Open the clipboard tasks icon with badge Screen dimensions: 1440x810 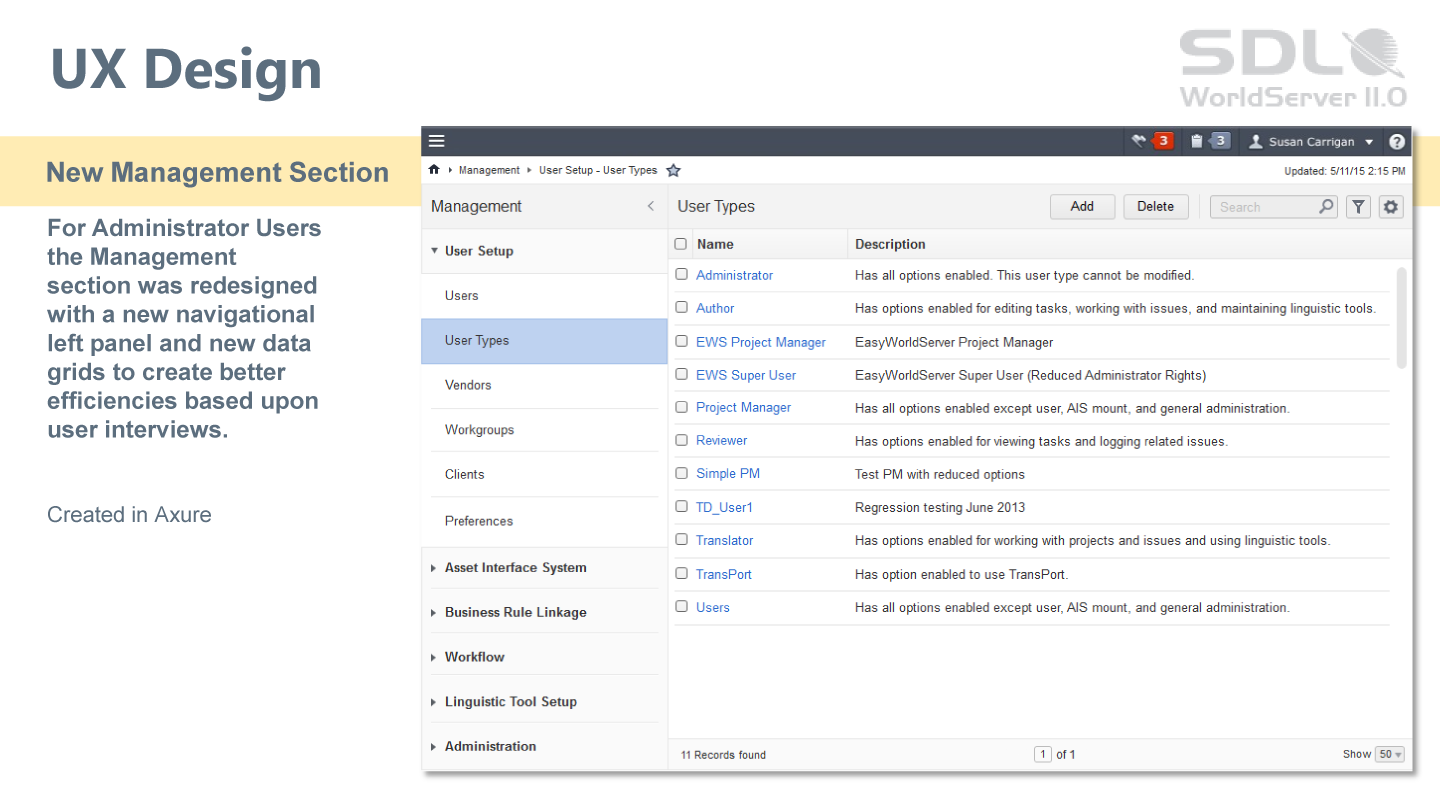click(1208, 141)
